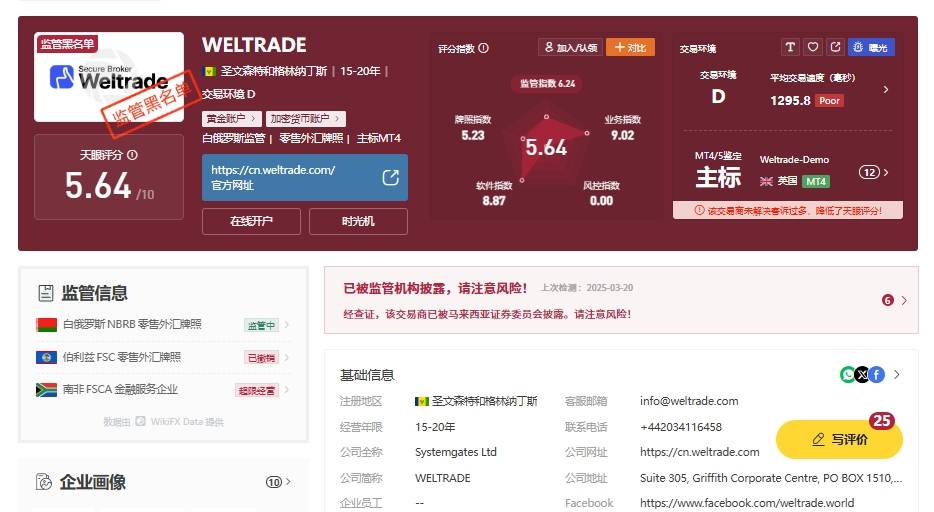The height and width of the screenshot is (512, 934).
Task: Click the 业务指数 9.02 score
Action: (622, 128)
